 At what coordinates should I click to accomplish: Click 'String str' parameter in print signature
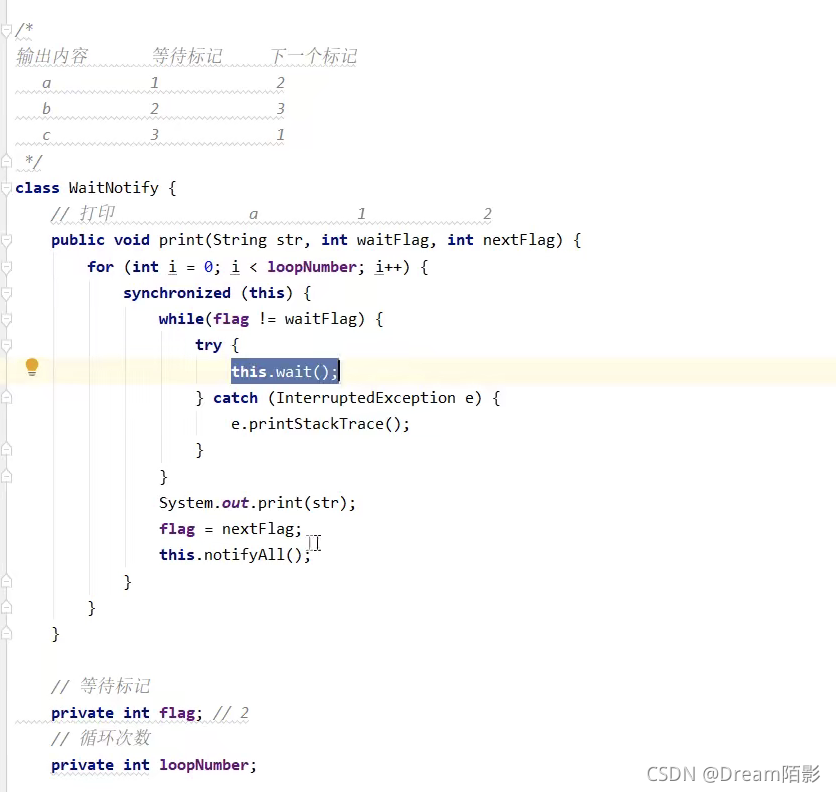click(x=258, y=240)
